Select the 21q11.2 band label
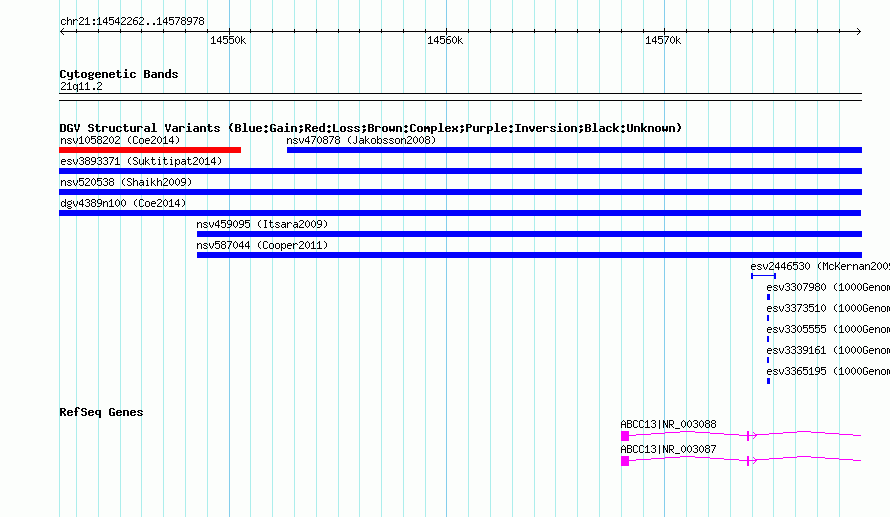Screen dimensions: 890x517 point(81,86)
